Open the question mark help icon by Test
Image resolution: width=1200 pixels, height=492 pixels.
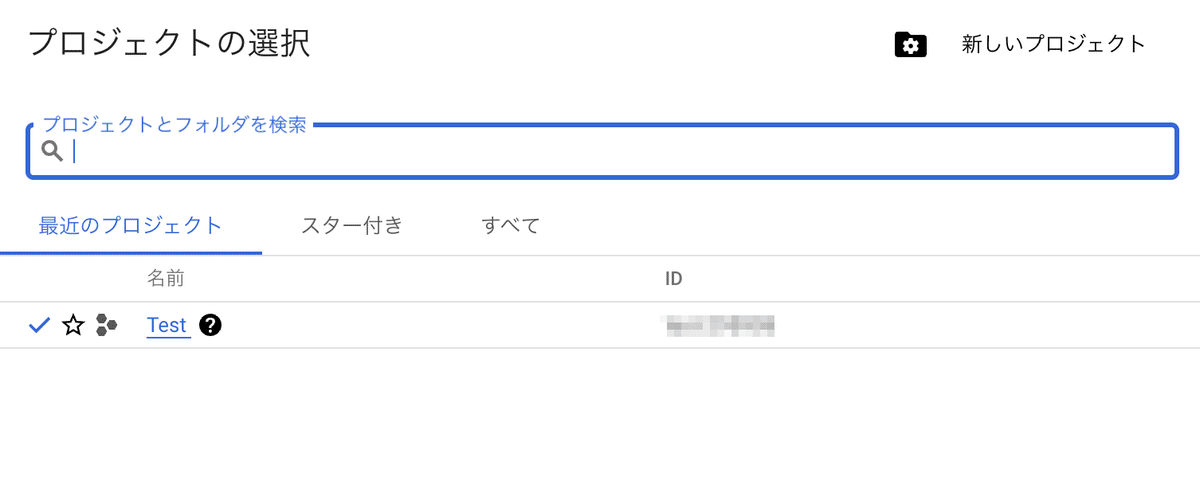click(x=210, y=325)
